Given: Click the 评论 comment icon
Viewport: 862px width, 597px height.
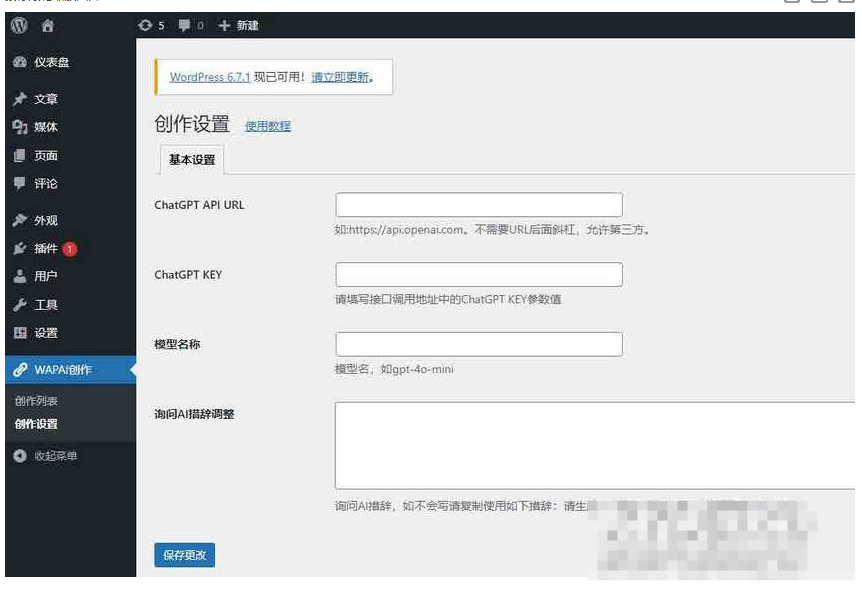Looking at the screenshot, I should [20, 184].
